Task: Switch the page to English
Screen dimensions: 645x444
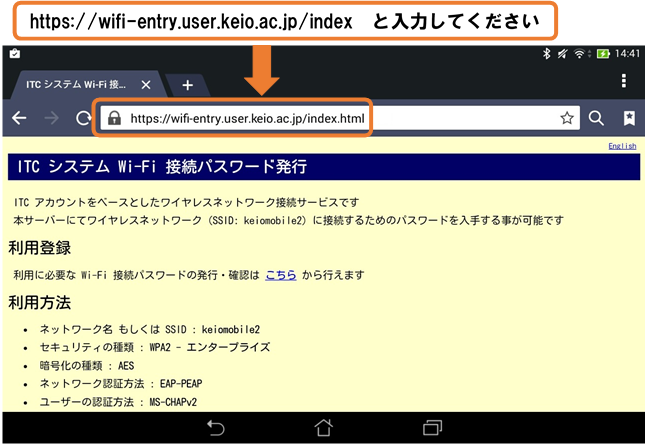Action: (x=621, y=147)
